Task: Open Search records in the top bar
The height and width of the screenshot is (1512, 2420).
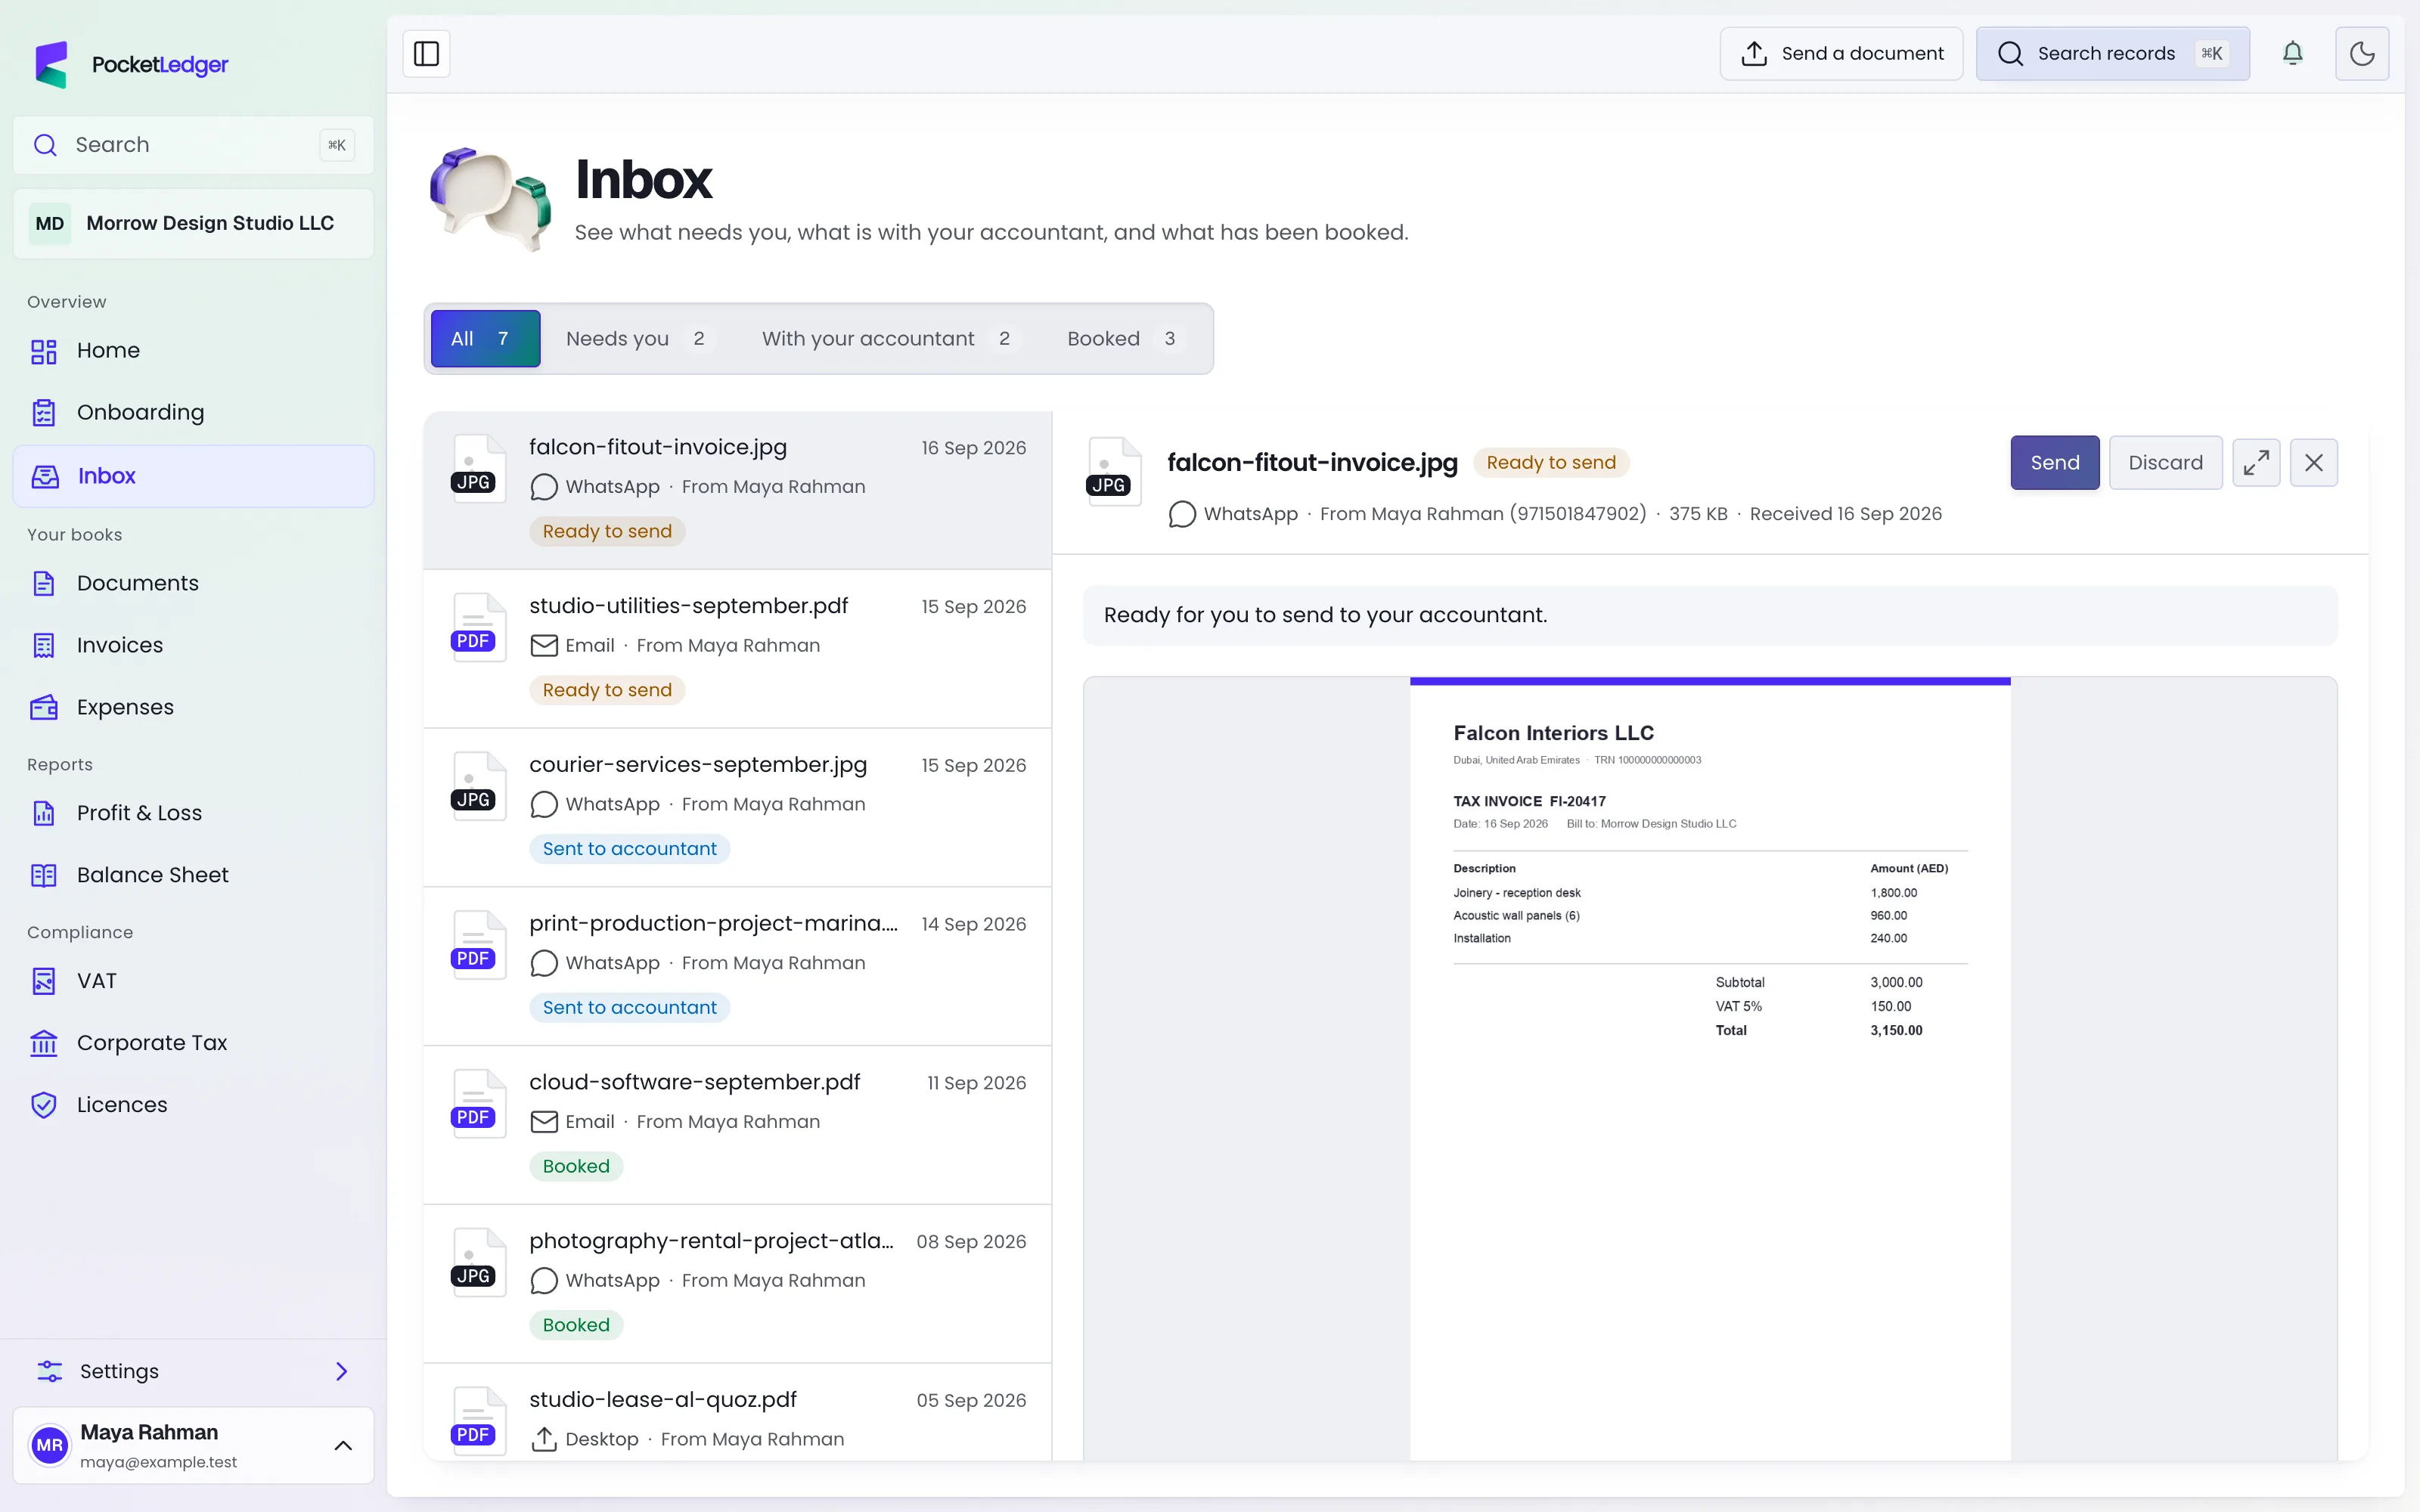Action: (2112, 53)
